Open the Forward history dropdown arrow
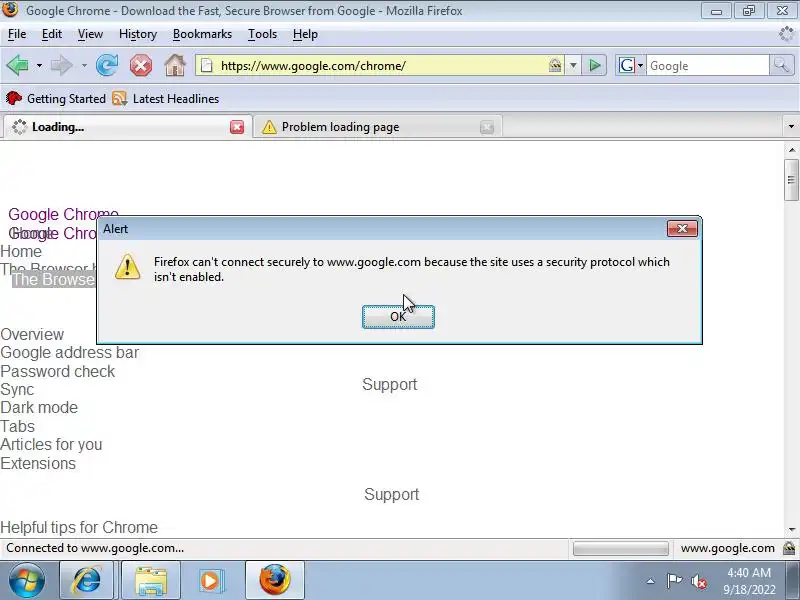Image resolution: width=800 pixels, height=600 pixels. pos(84,66)
